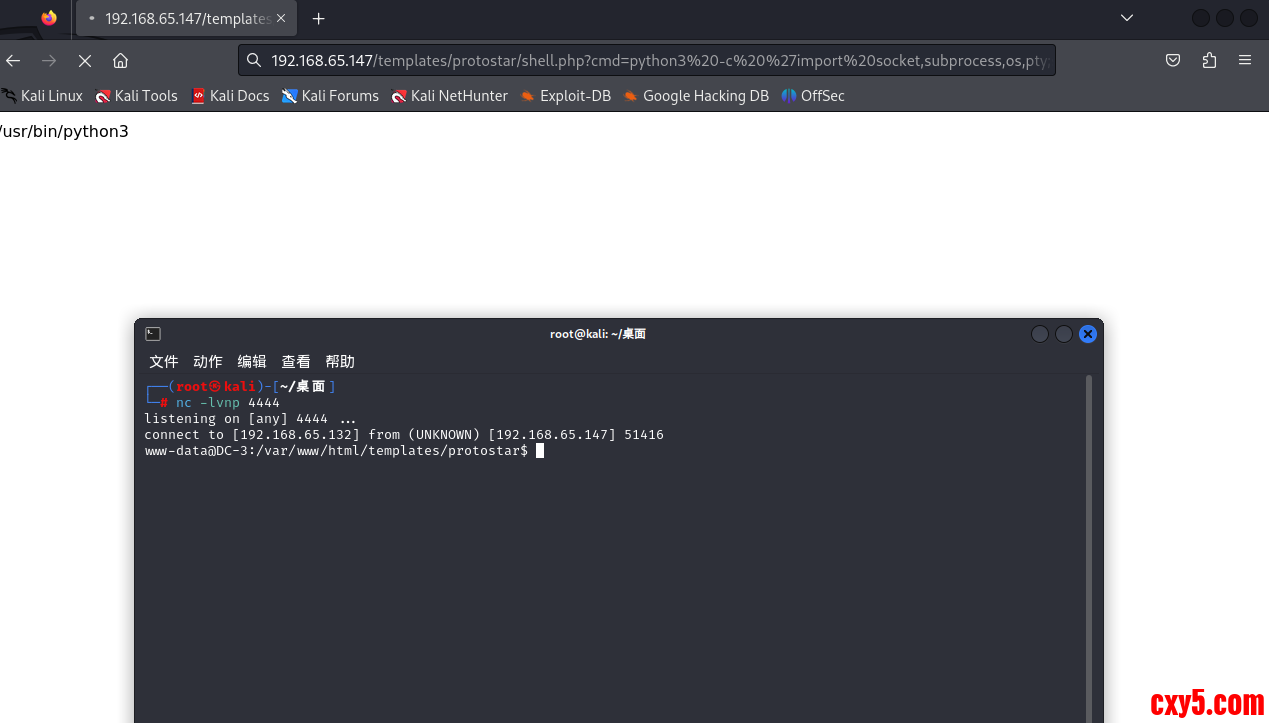Open the 文件 menu in the terminal
This screenshot has height=723, width=1269.
164,361
